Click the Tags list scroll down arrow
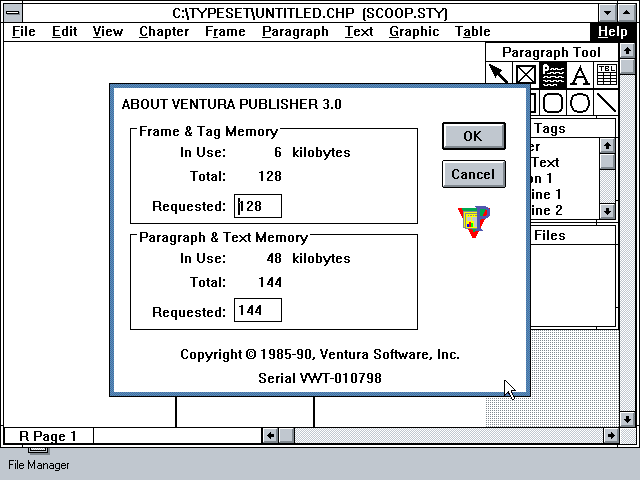Viewport: 640px width, 480px height. (607, 211)
